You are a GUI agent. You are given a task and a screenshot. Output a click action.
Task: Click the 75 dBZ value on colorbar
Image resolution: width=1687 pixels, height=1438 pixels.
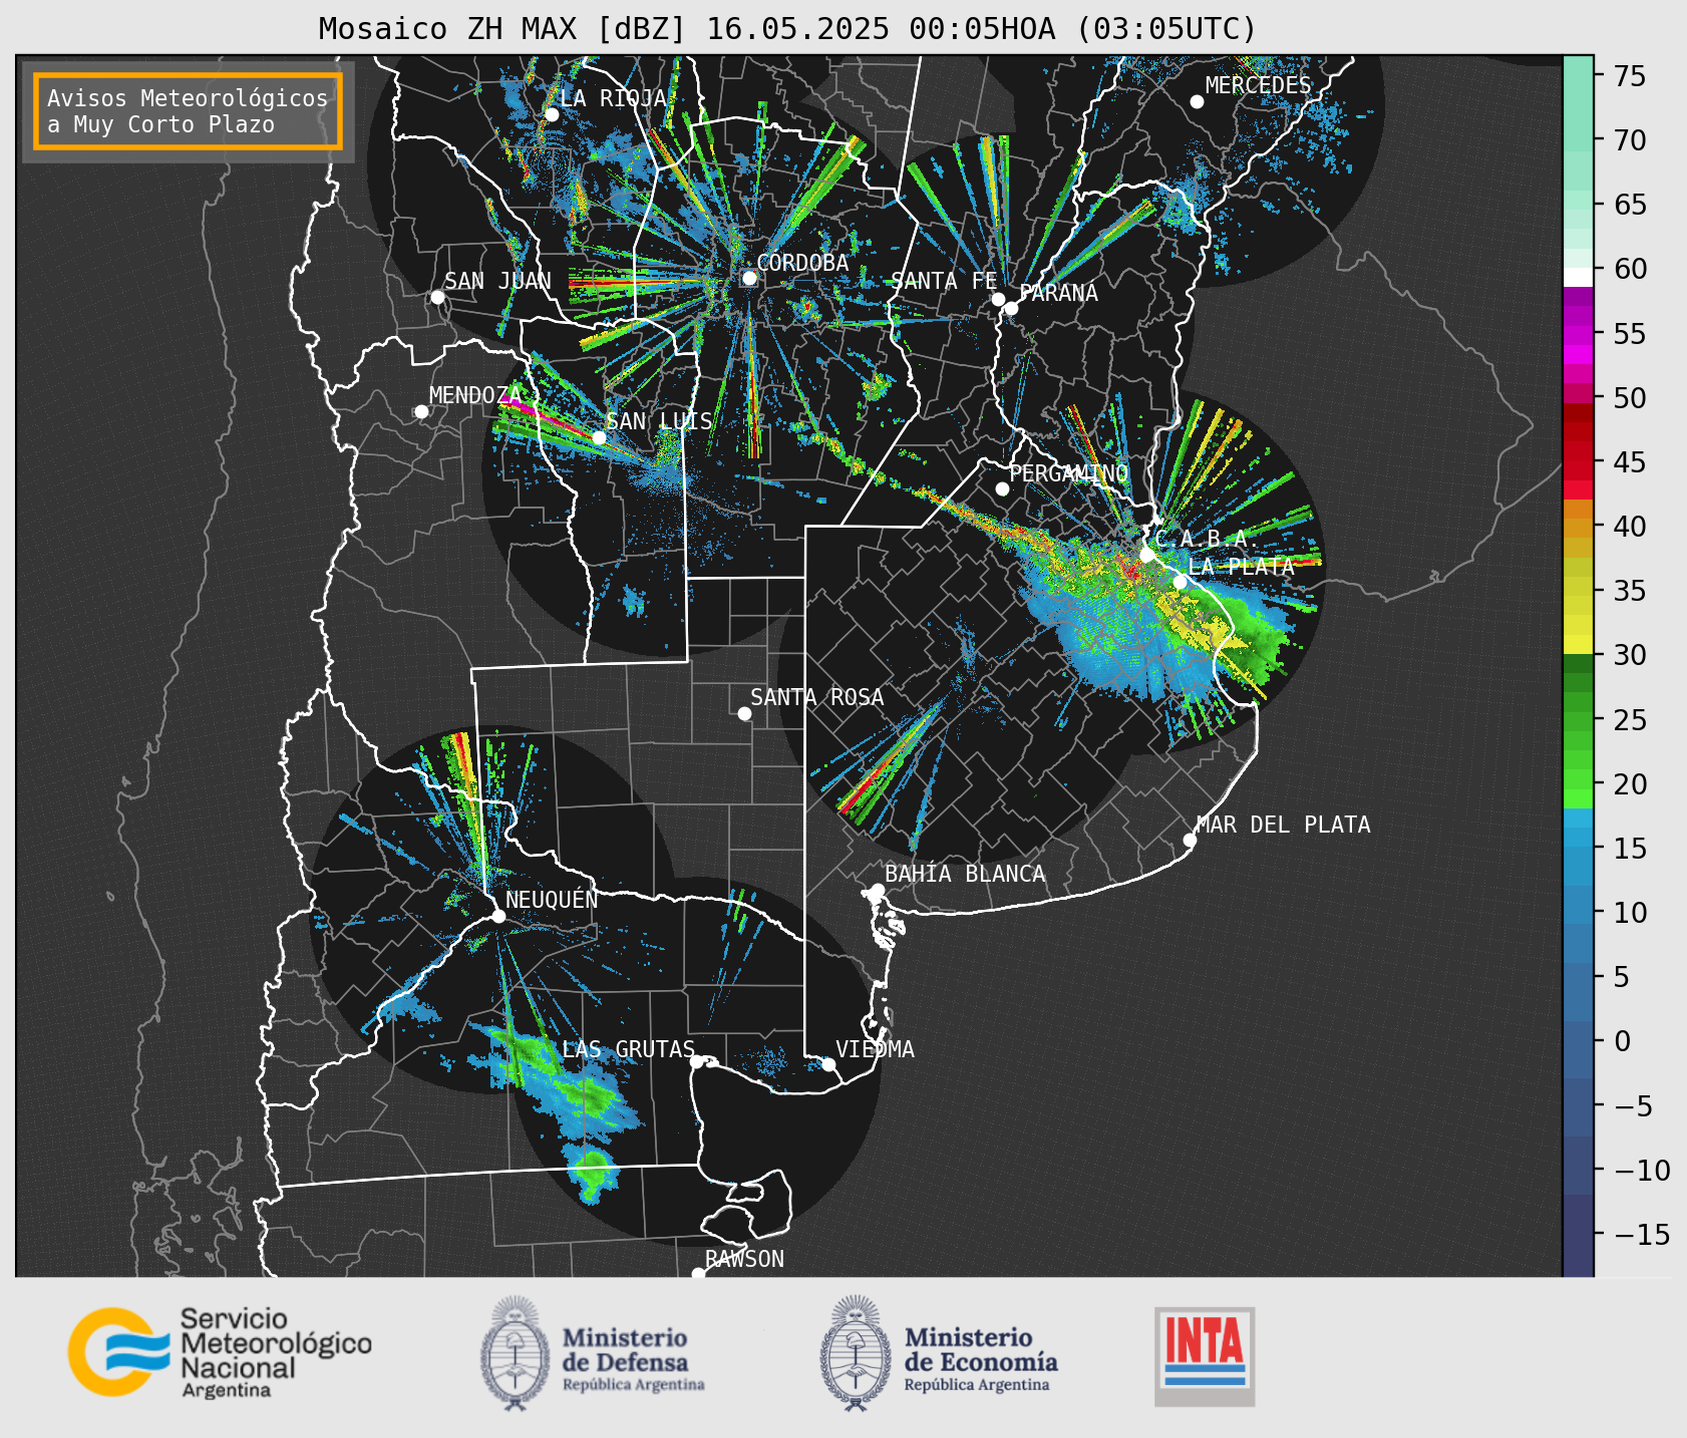point(1628,76)
